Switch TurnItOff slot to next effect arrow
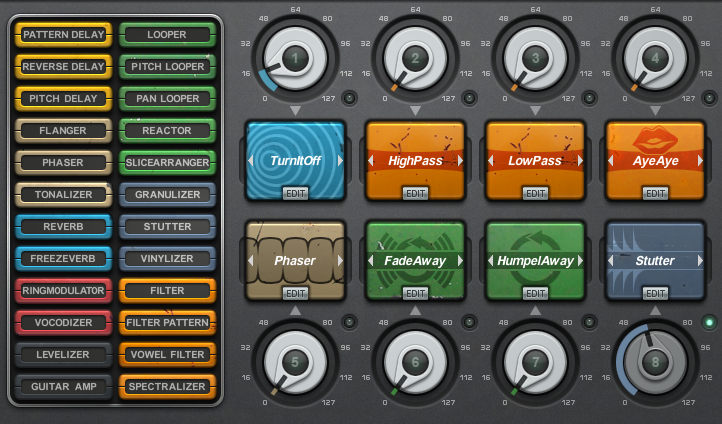 click(340, 160)
